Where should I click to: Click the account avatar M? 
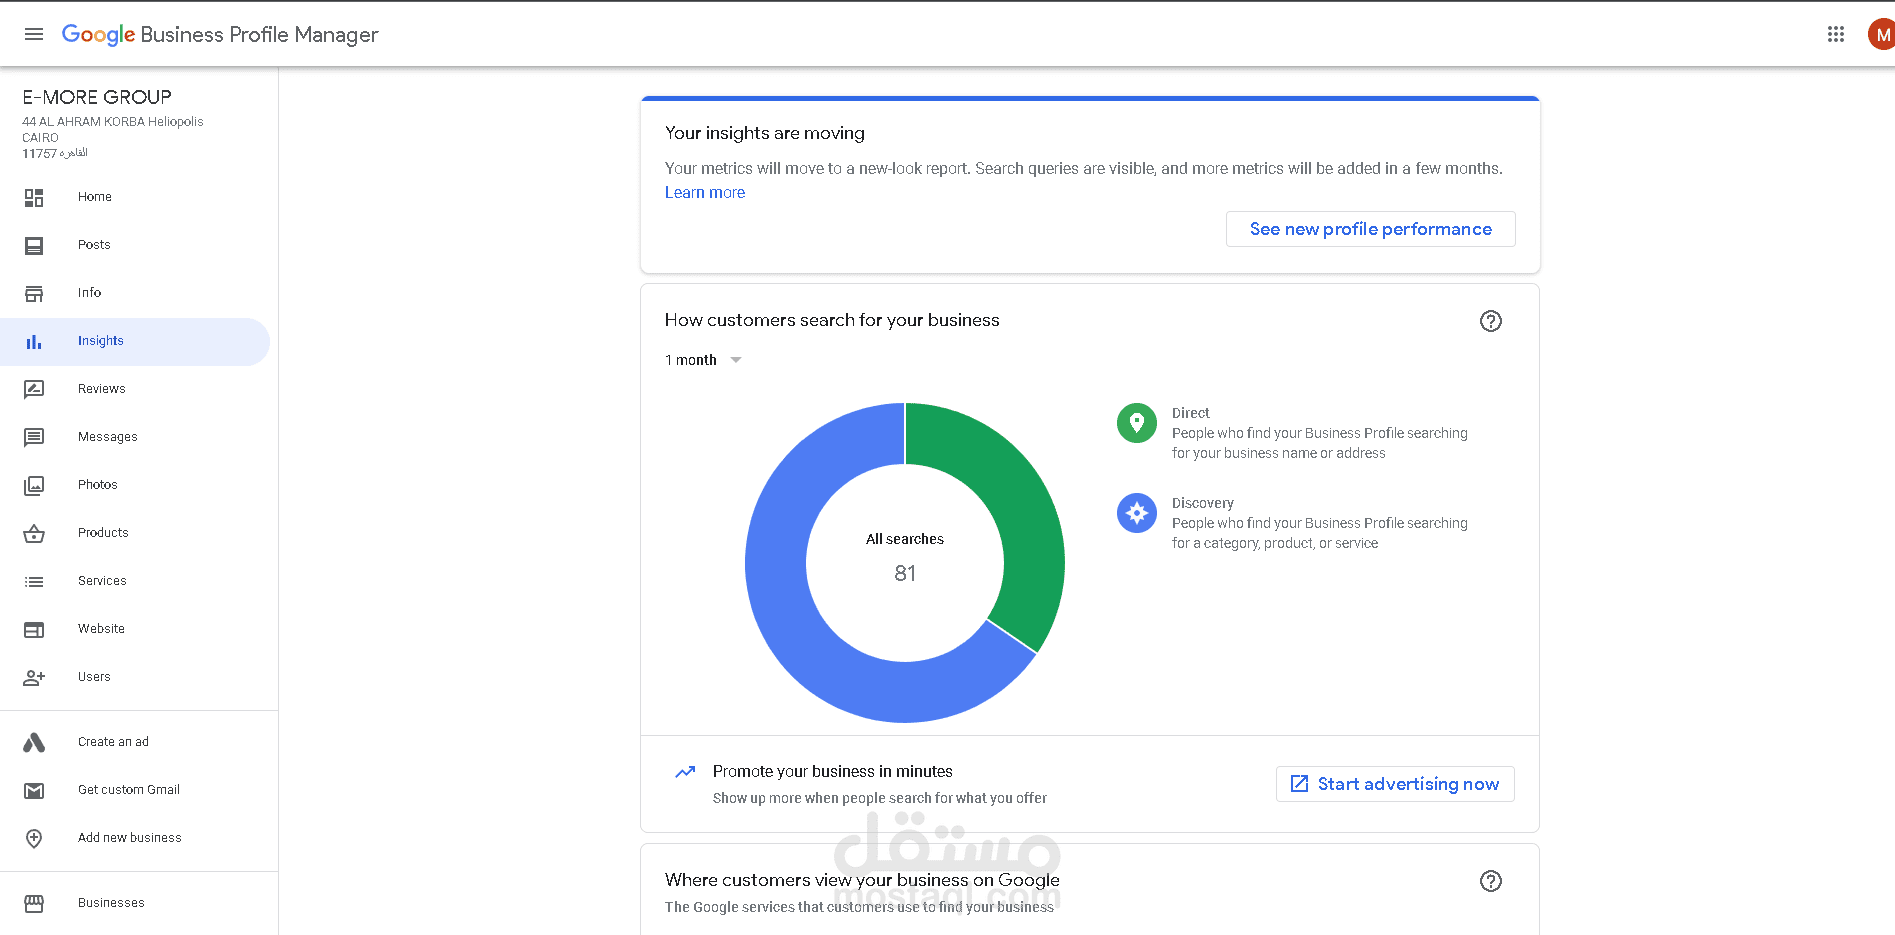click(x=1881, y=34)
